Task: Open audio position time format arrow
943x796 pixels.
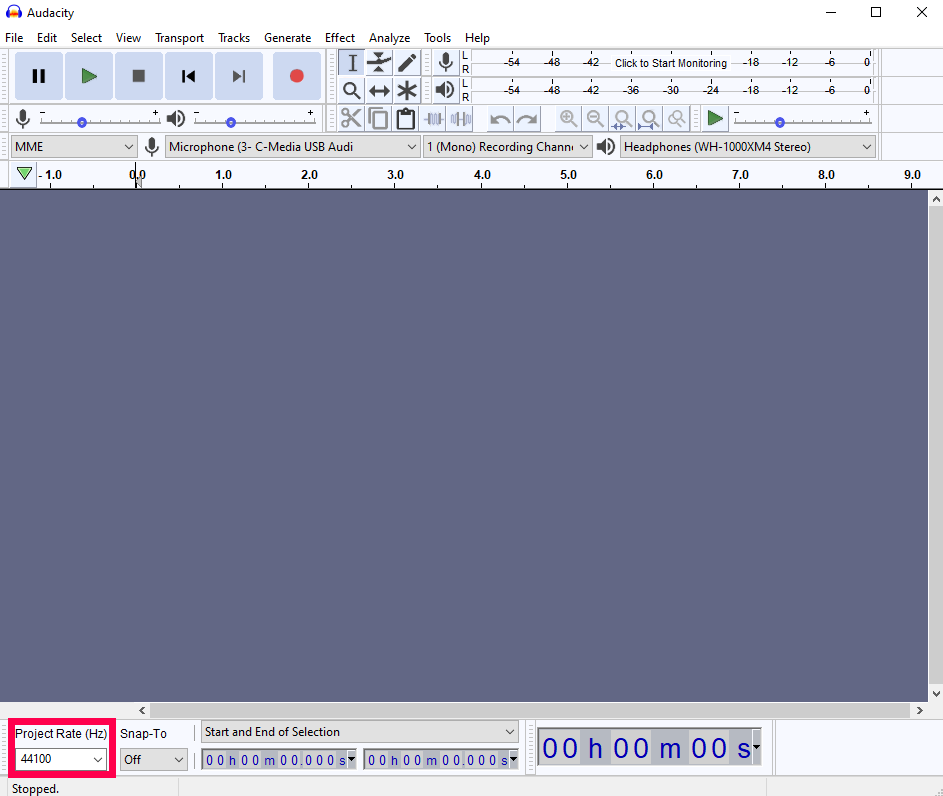Action: tap(757, 748)
